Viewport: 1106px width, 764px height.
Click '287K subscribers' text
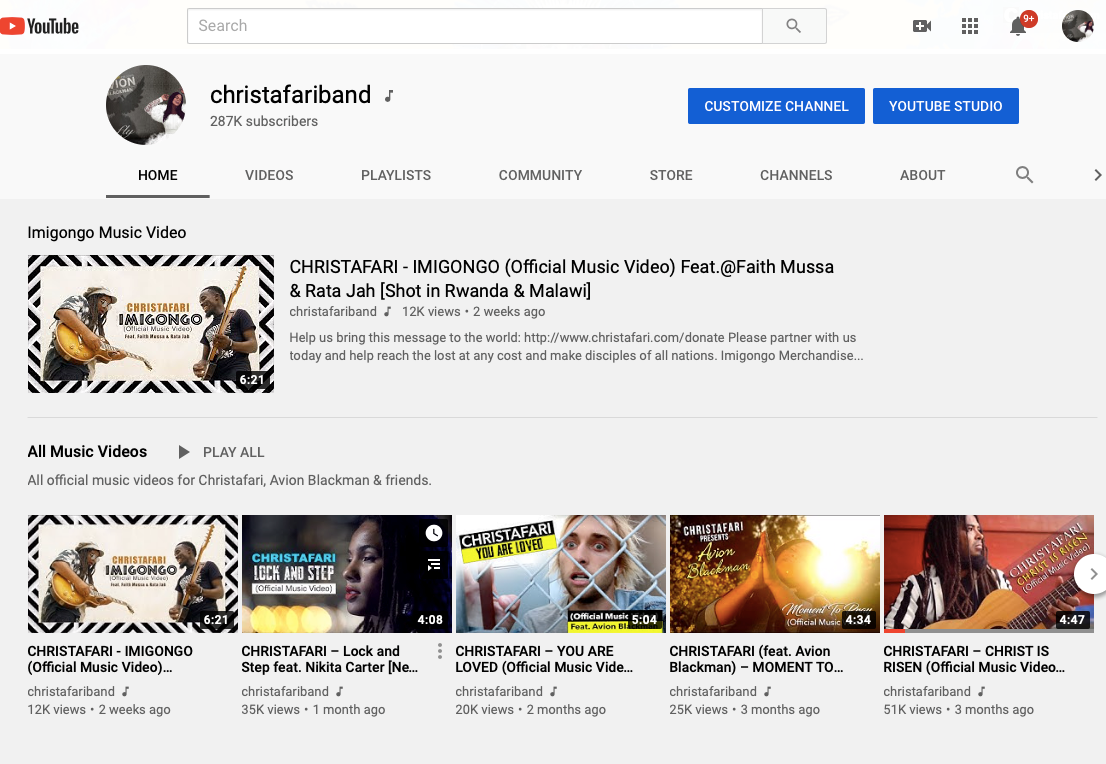pos(264,121)
